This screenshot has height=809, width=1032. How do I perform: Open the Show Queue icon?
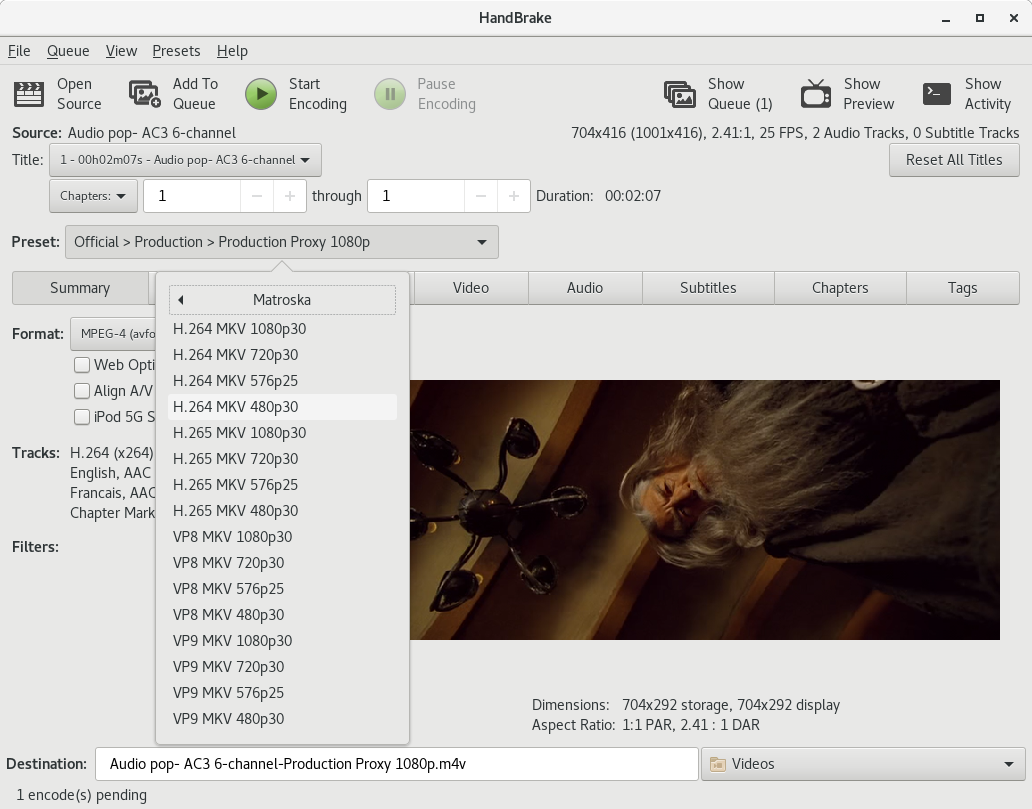click(x=680, y=94)
